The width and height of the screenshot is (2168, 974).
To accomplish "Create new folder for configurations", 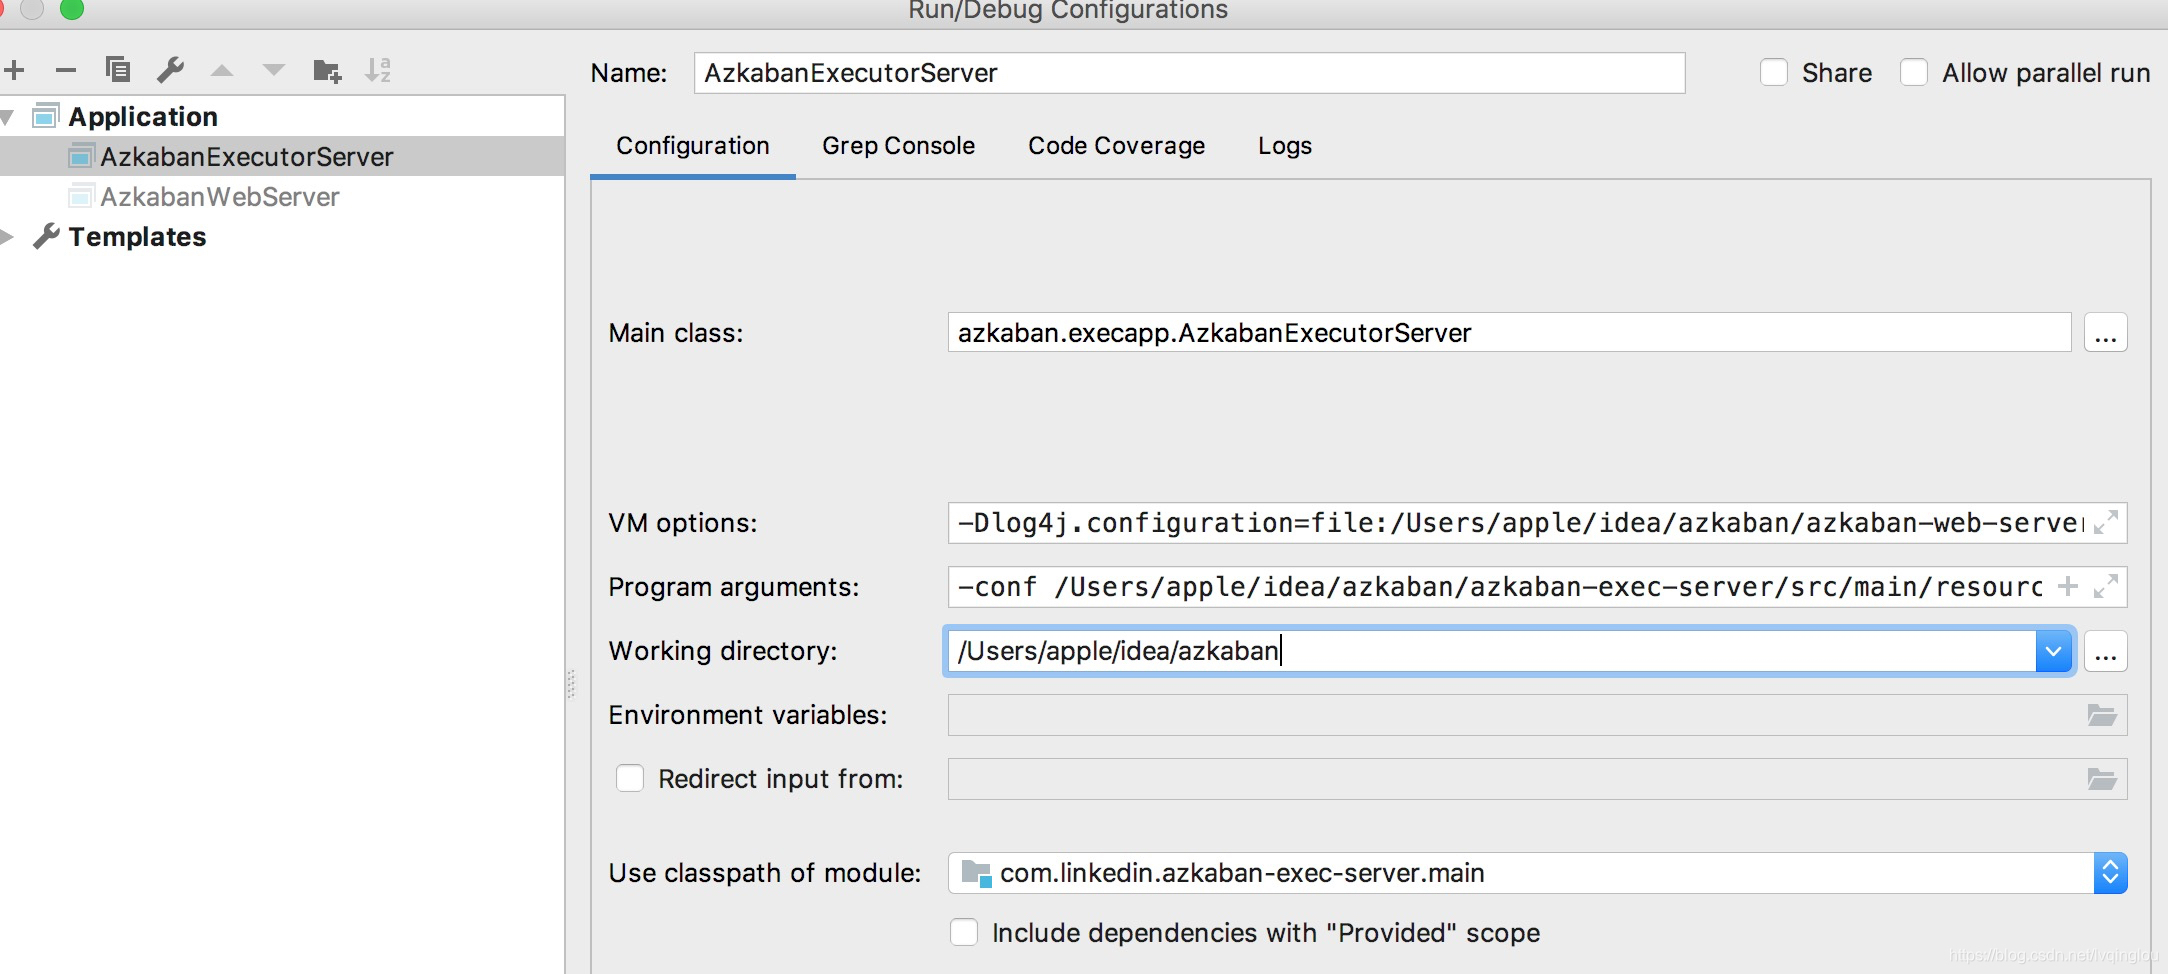I will (327, 71).
